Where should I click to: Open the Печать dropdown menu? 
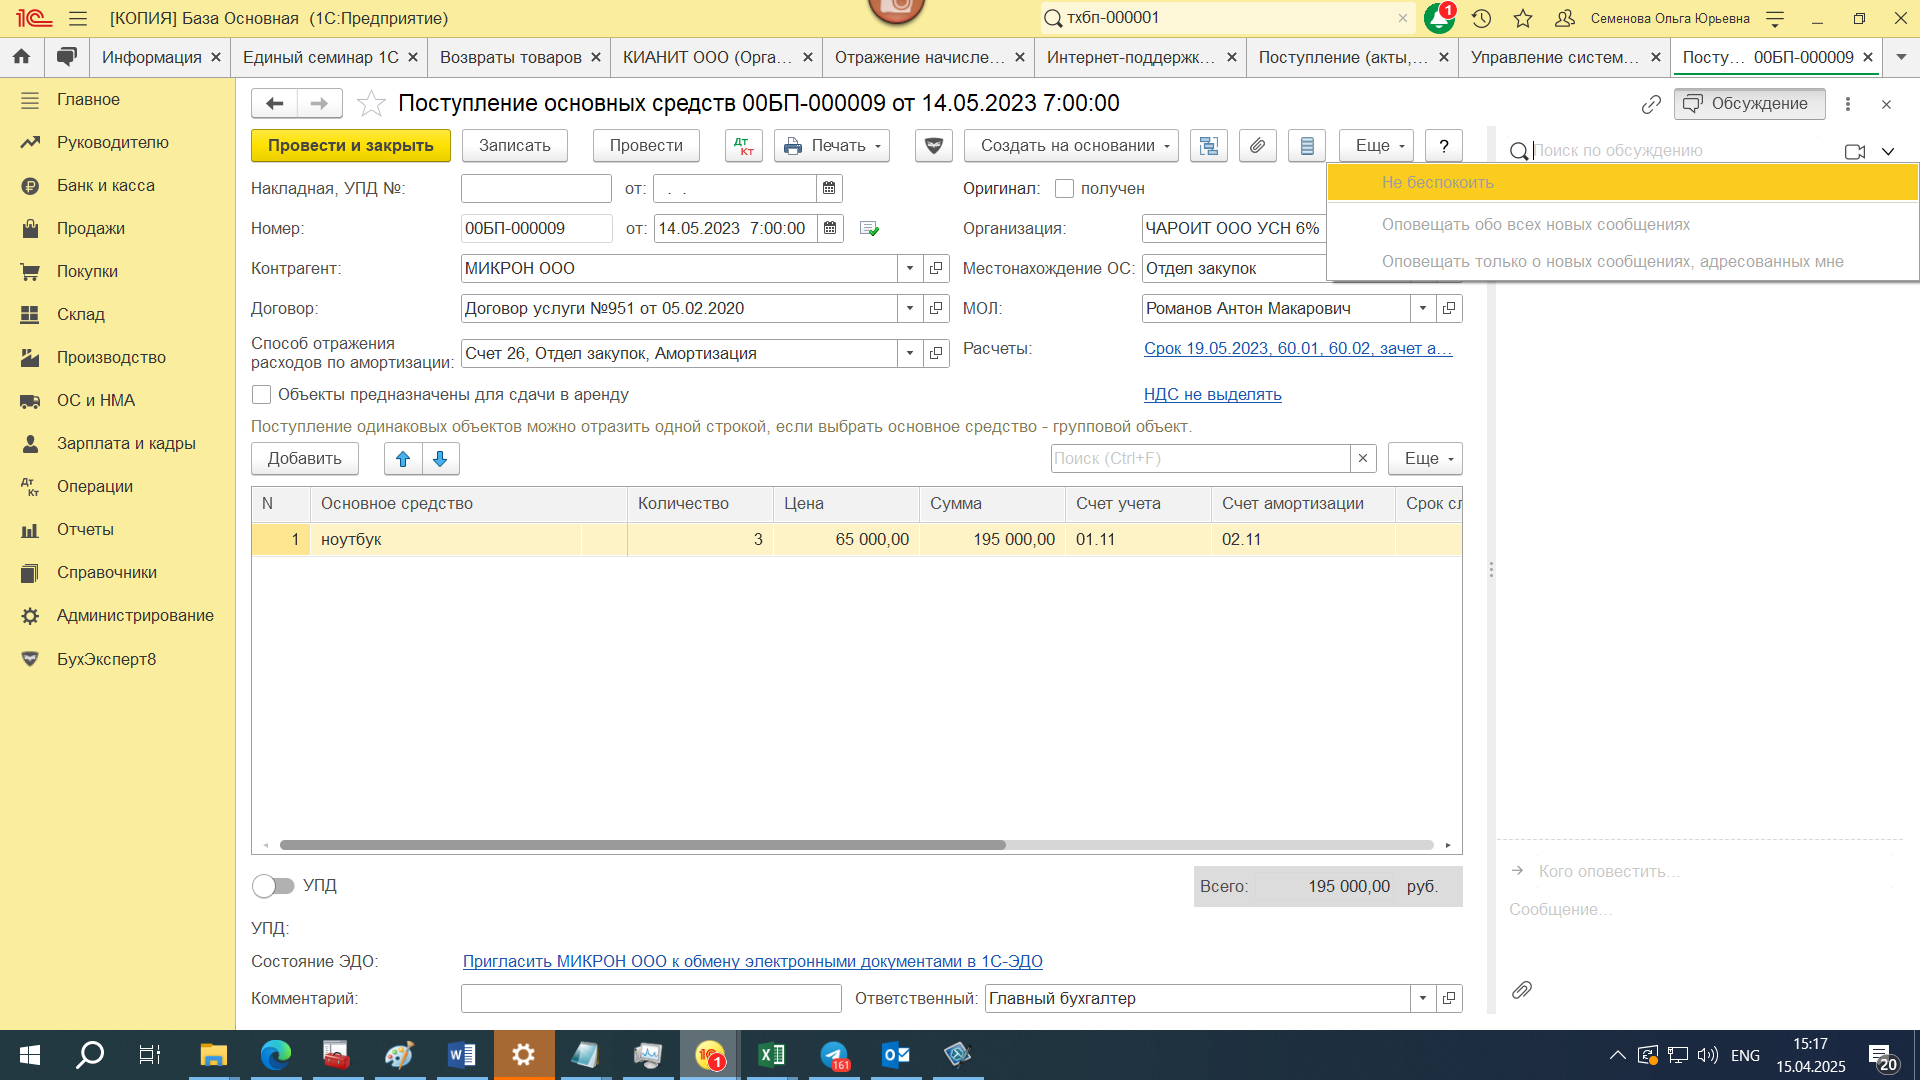click(832, 146)
